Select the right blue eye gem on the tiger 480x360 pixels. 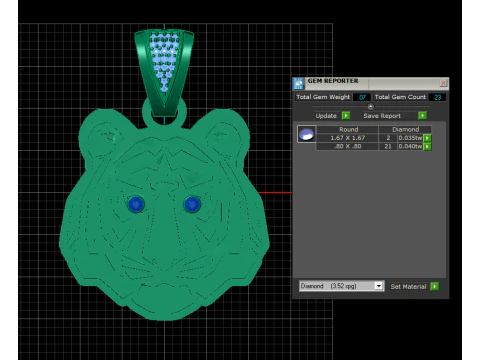pos(192,204)
